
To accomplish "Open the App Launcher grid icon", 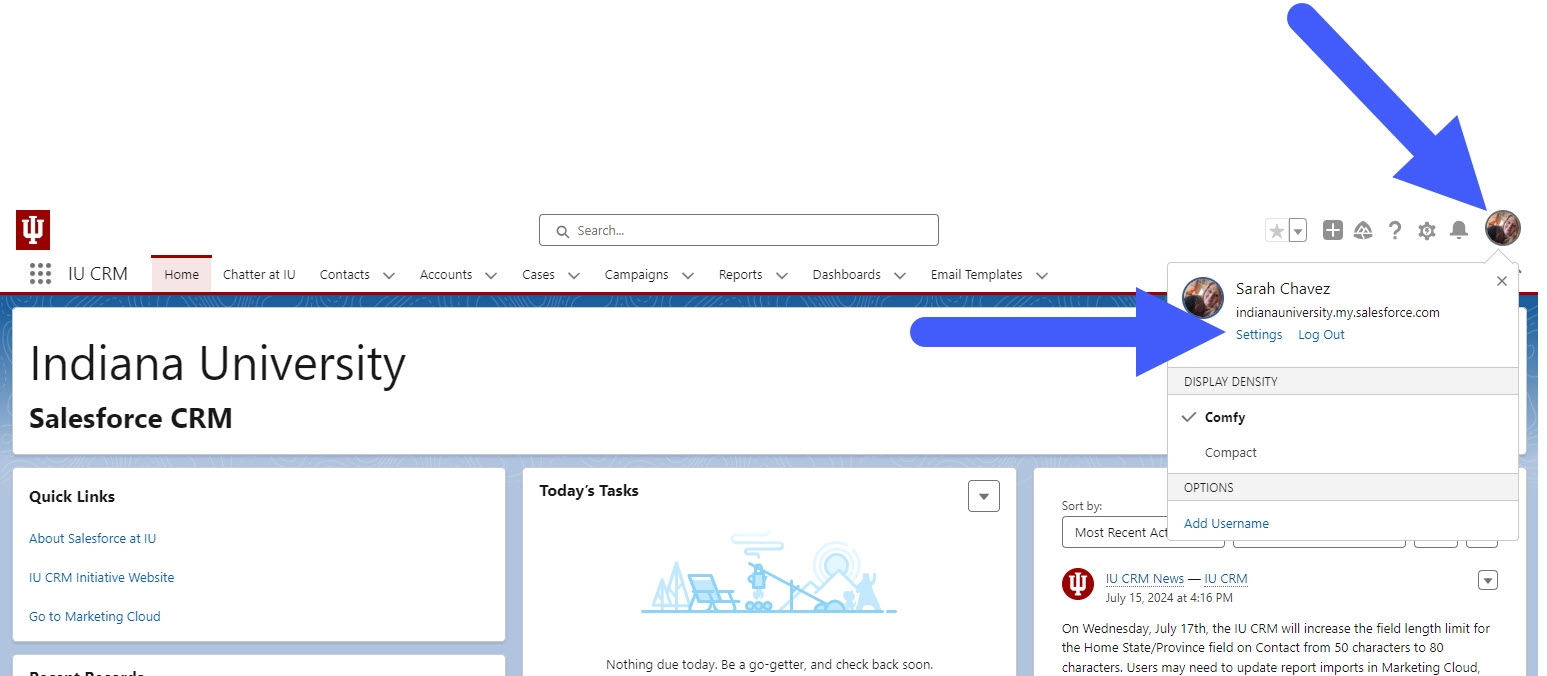I will [40, 274].
